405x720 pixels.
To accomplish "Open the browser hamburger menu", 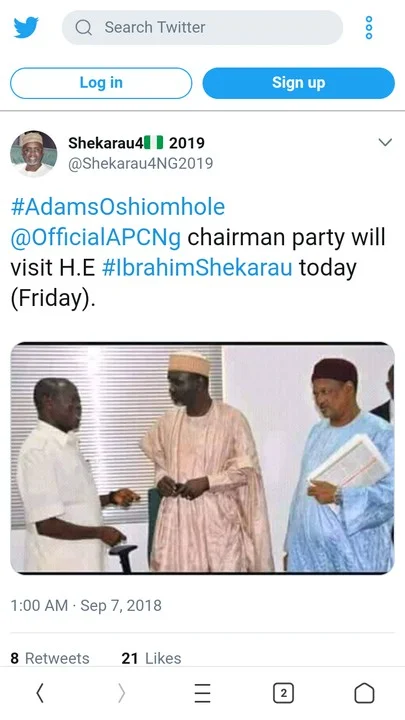I will [202, 693].
